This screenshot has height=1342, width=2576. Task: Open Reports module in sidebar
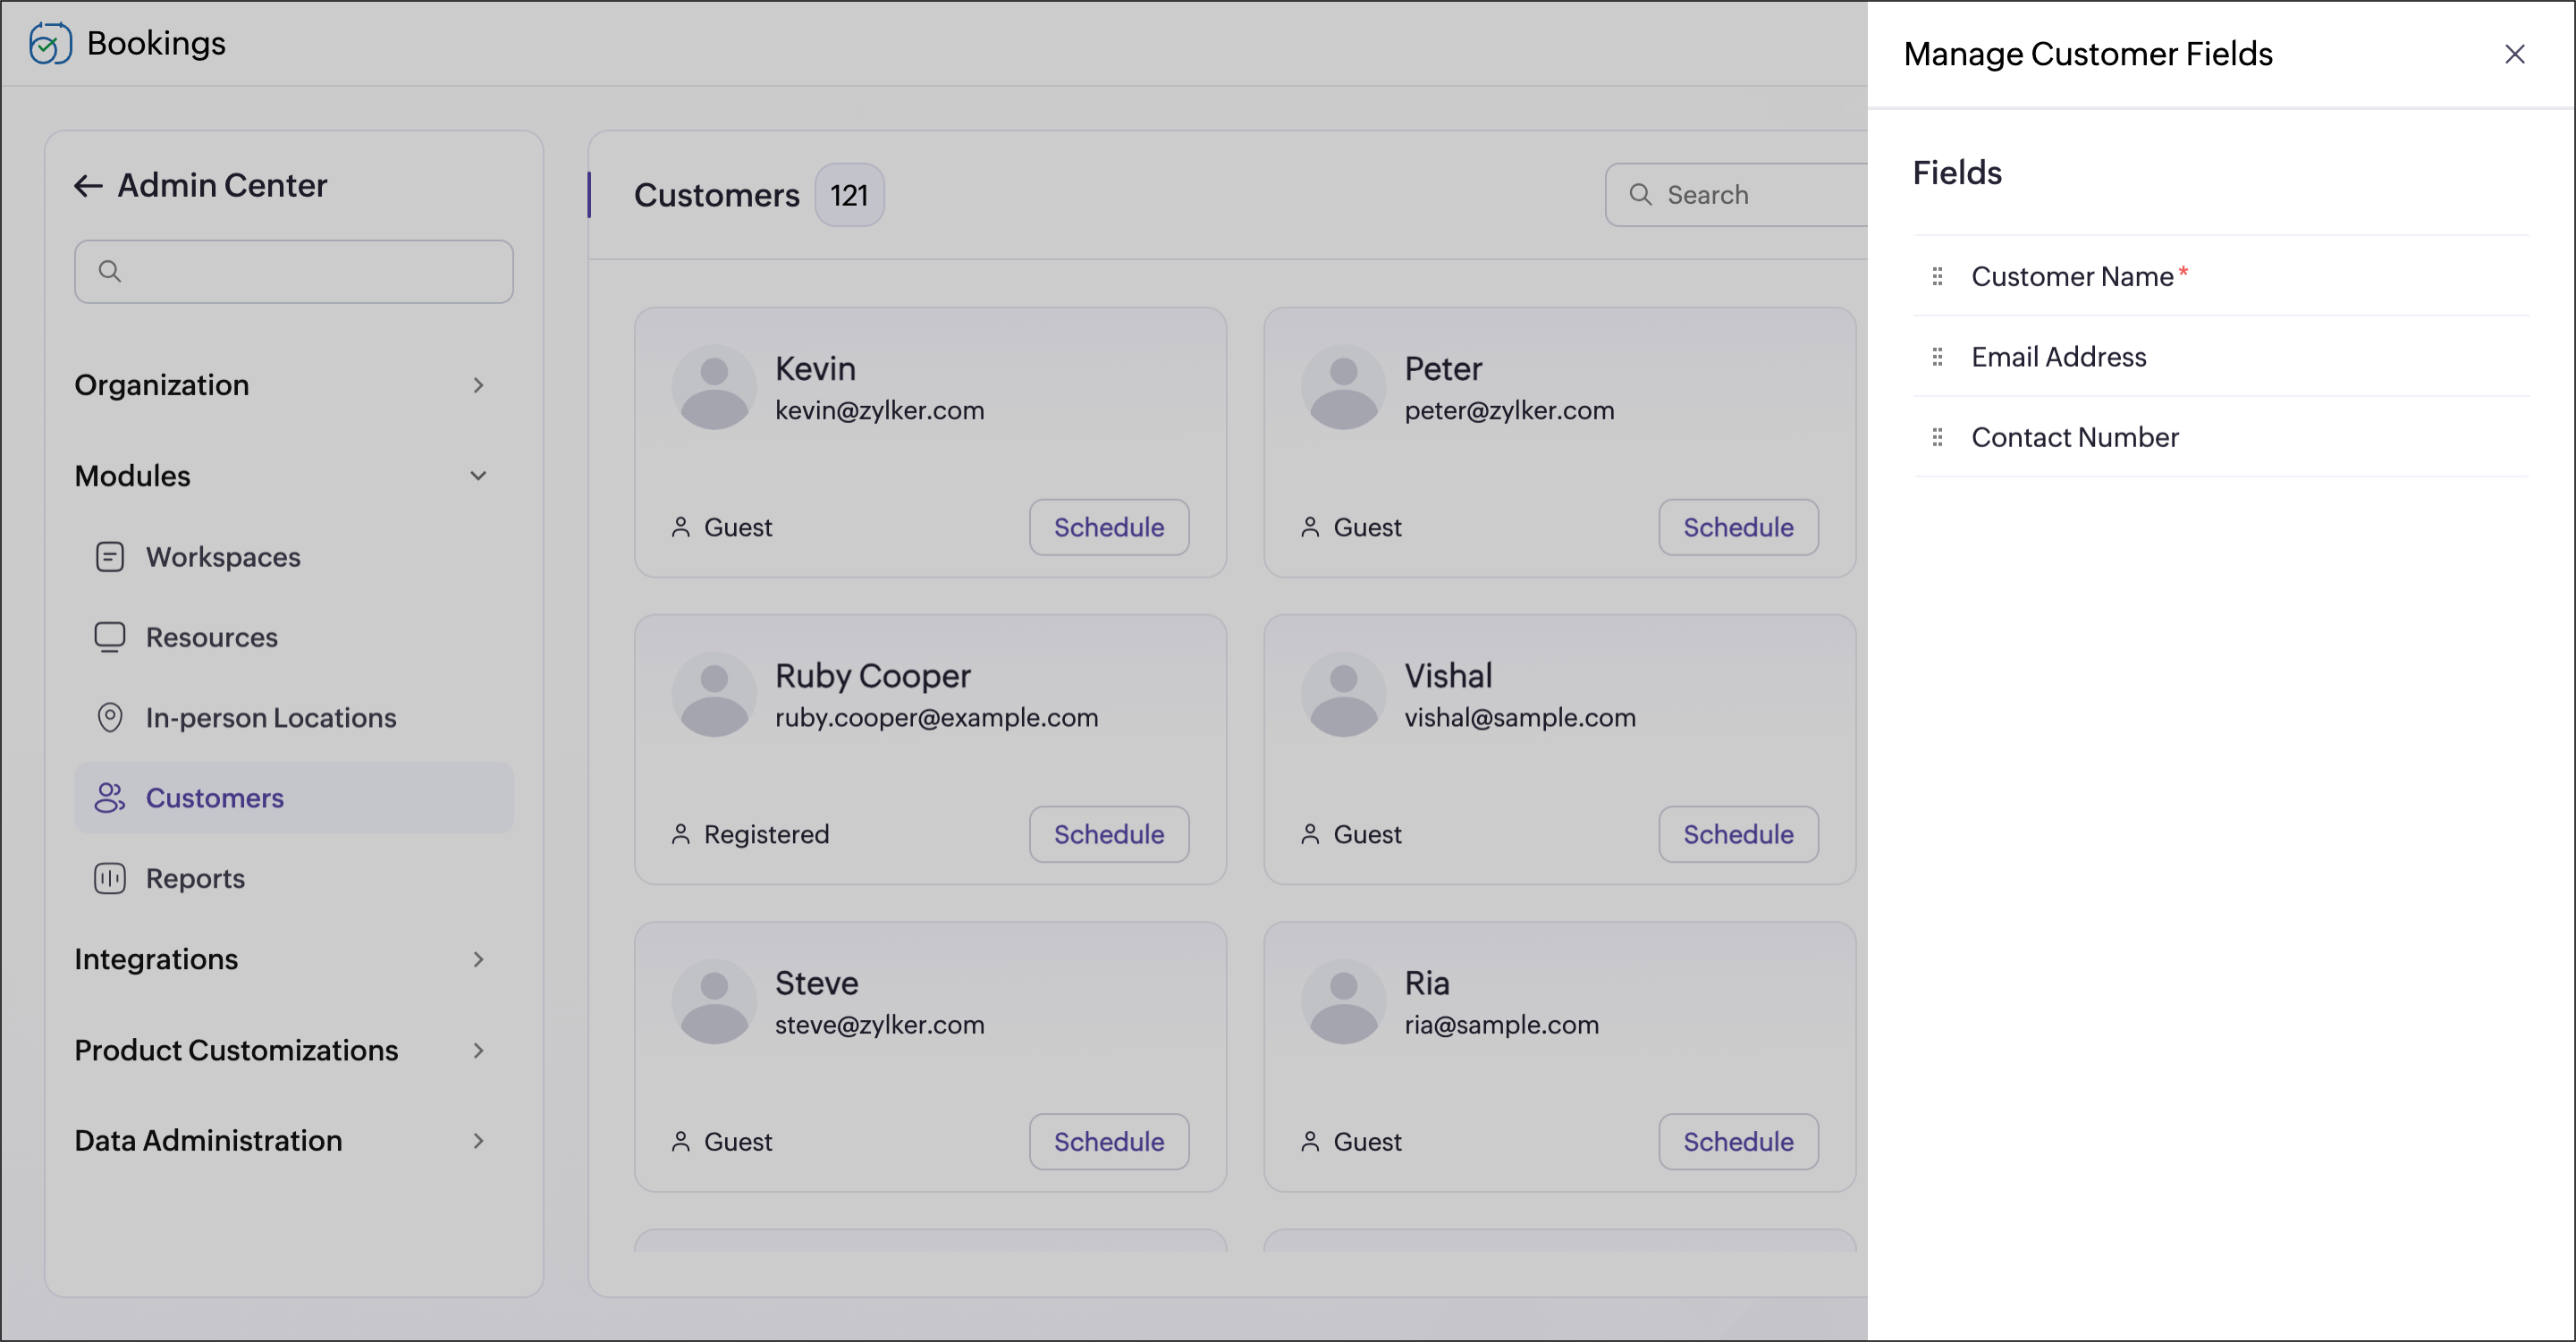[x=195, y=878]
